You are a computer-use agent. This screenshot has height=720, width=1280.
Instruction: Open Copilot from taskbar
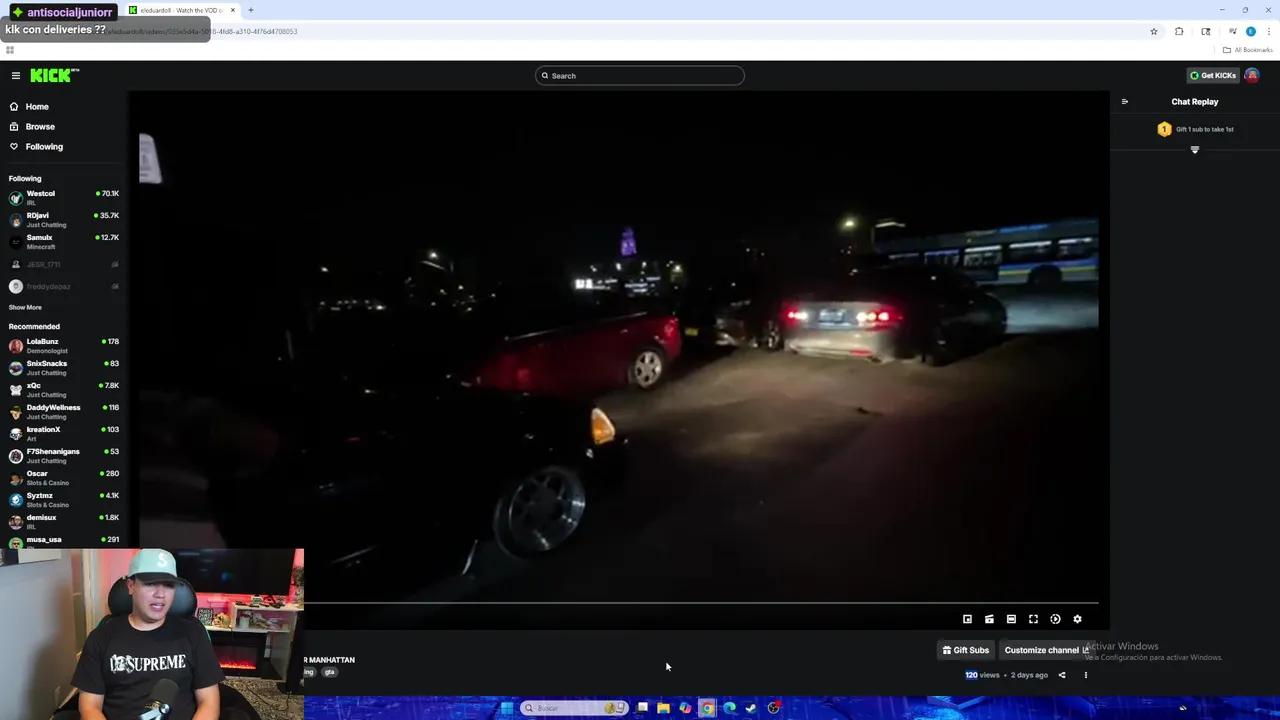coord(685,708)
